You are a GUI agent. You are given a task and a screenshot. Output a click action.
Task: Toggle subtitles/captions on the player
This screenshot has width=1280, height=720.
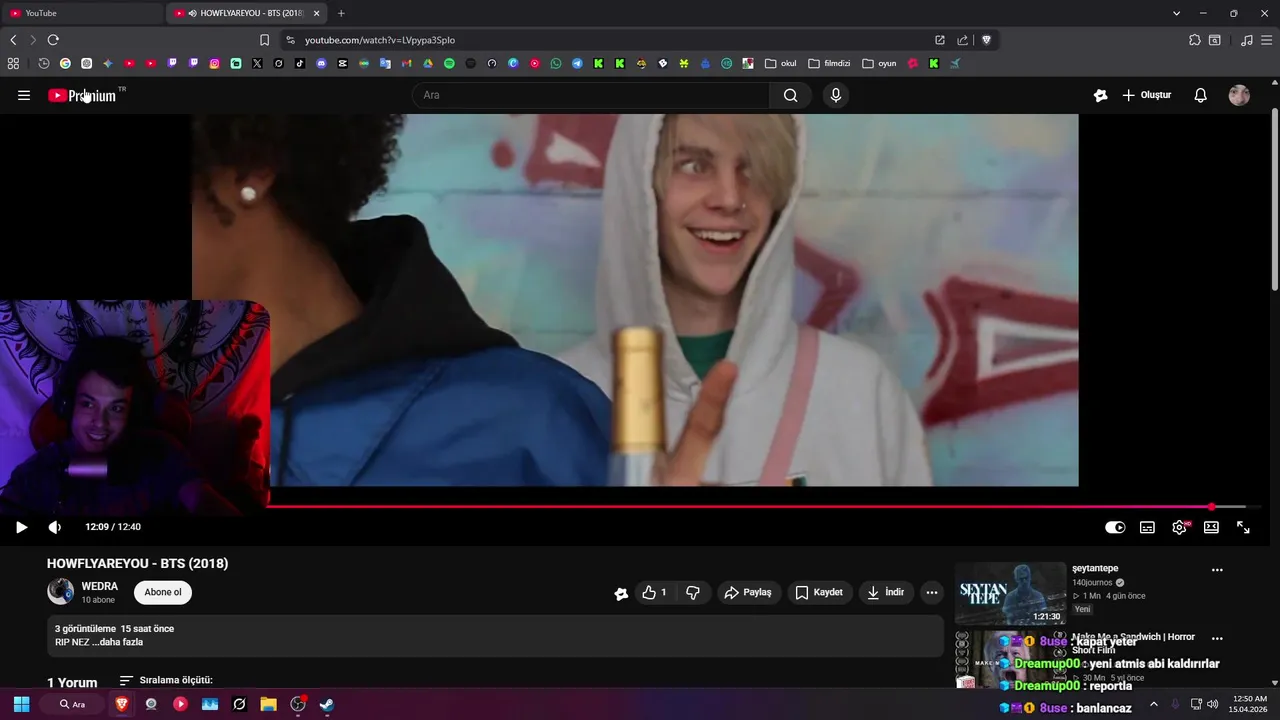[x=1147, y=527]
